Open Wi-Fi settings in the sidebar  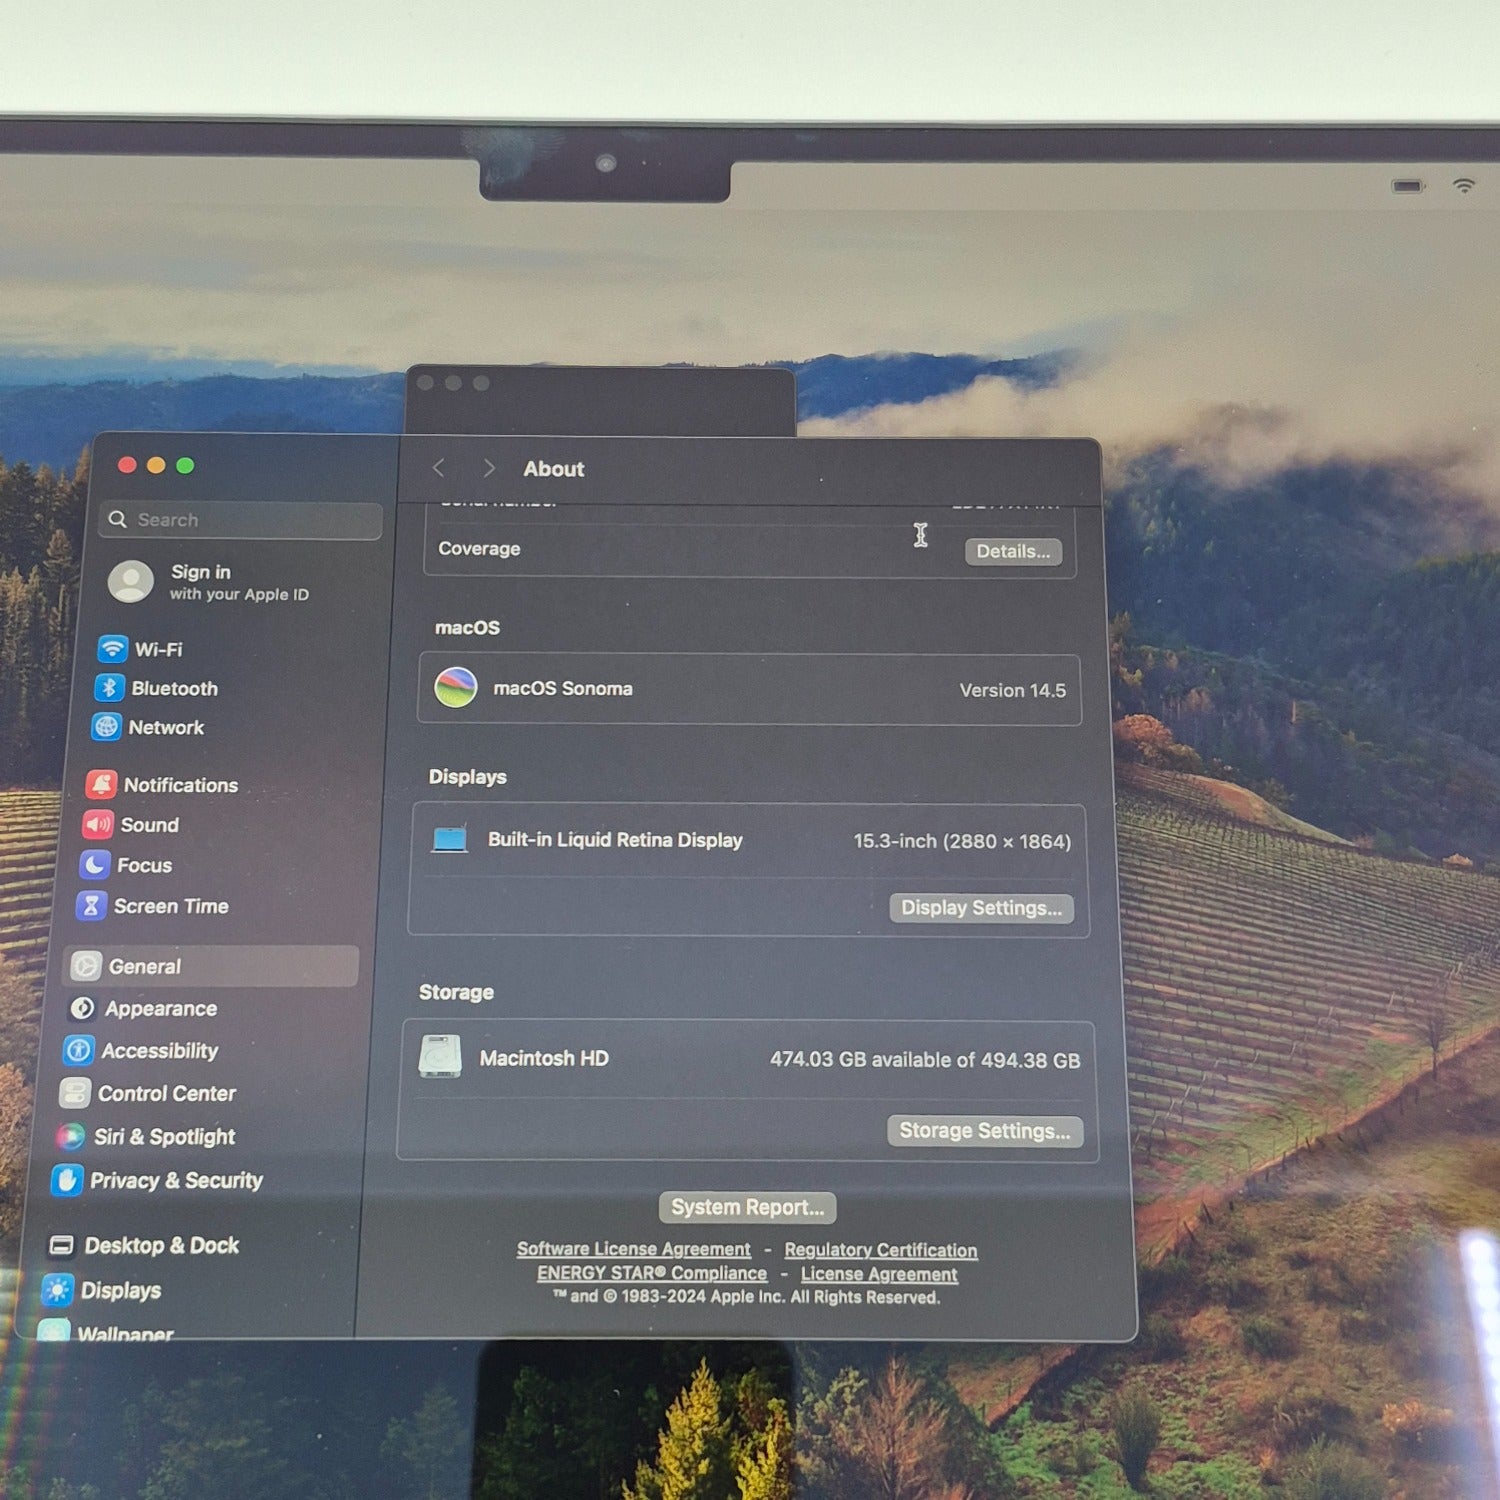pos(141,649)
